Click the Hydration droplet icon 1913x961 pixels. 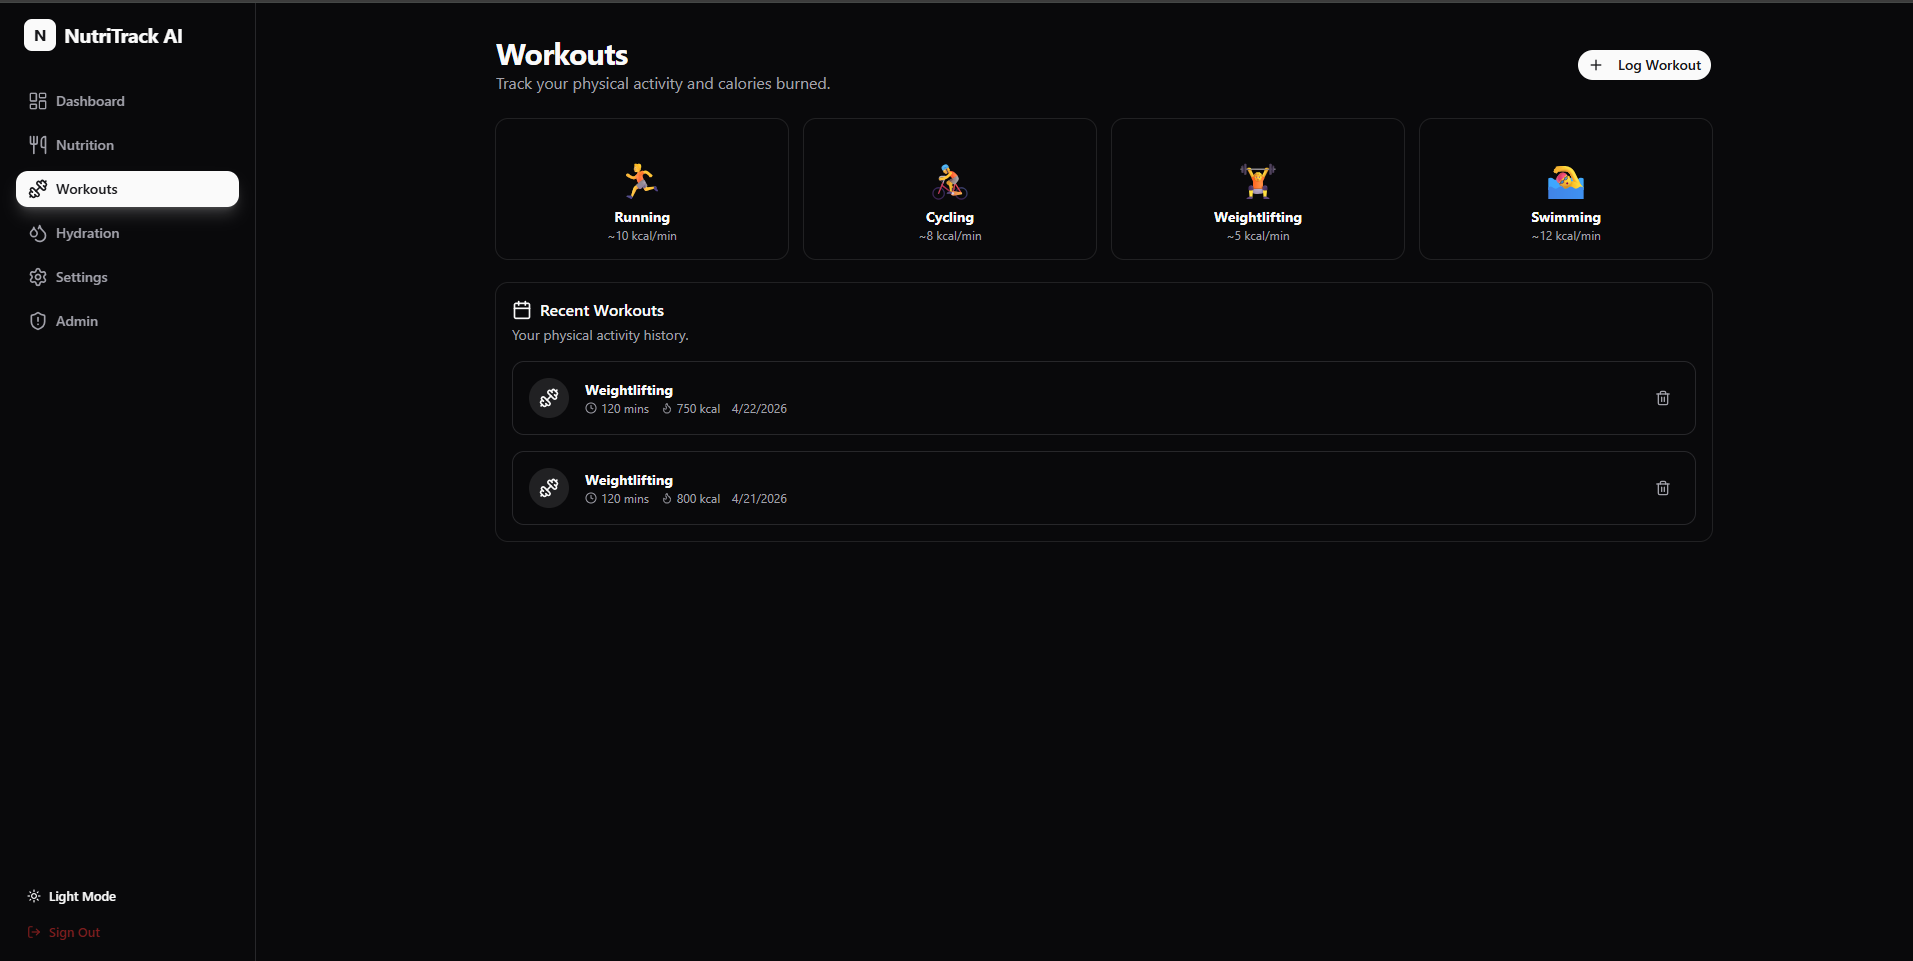pos(38,233)
